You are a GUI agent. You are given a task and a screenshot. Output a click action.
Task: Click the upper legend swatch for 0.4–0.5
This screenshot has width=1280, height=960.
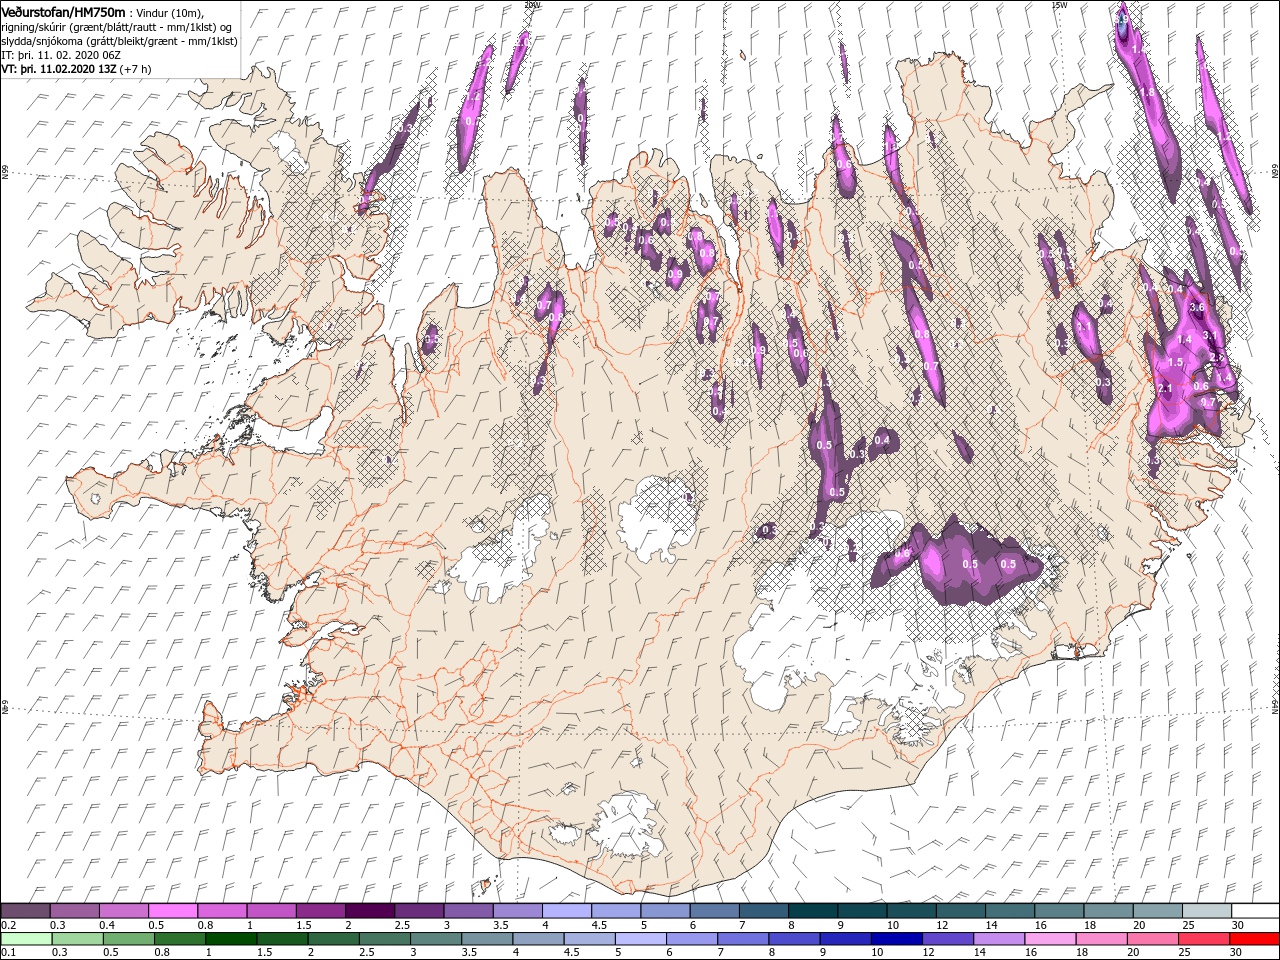click(x=124, y=910)
